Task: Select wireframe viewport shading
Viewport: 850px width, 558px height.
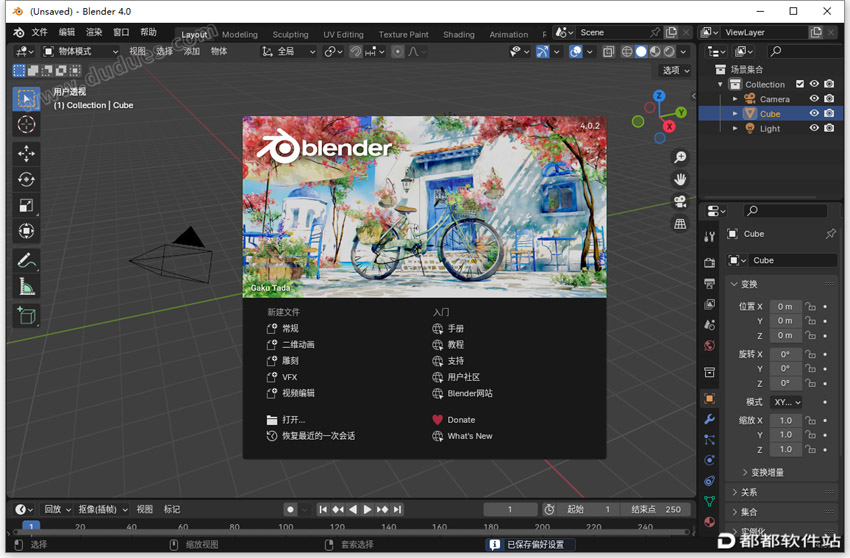Action: click(x=627, y=52)
